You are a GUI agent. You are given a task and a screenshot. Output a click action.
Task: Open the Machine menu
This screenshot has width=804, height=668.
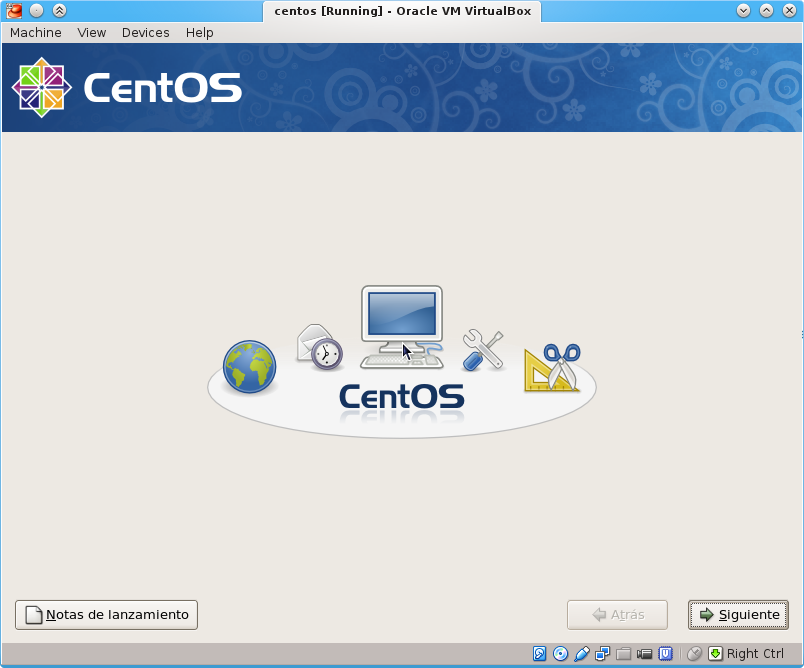click(x=35, y=32)
